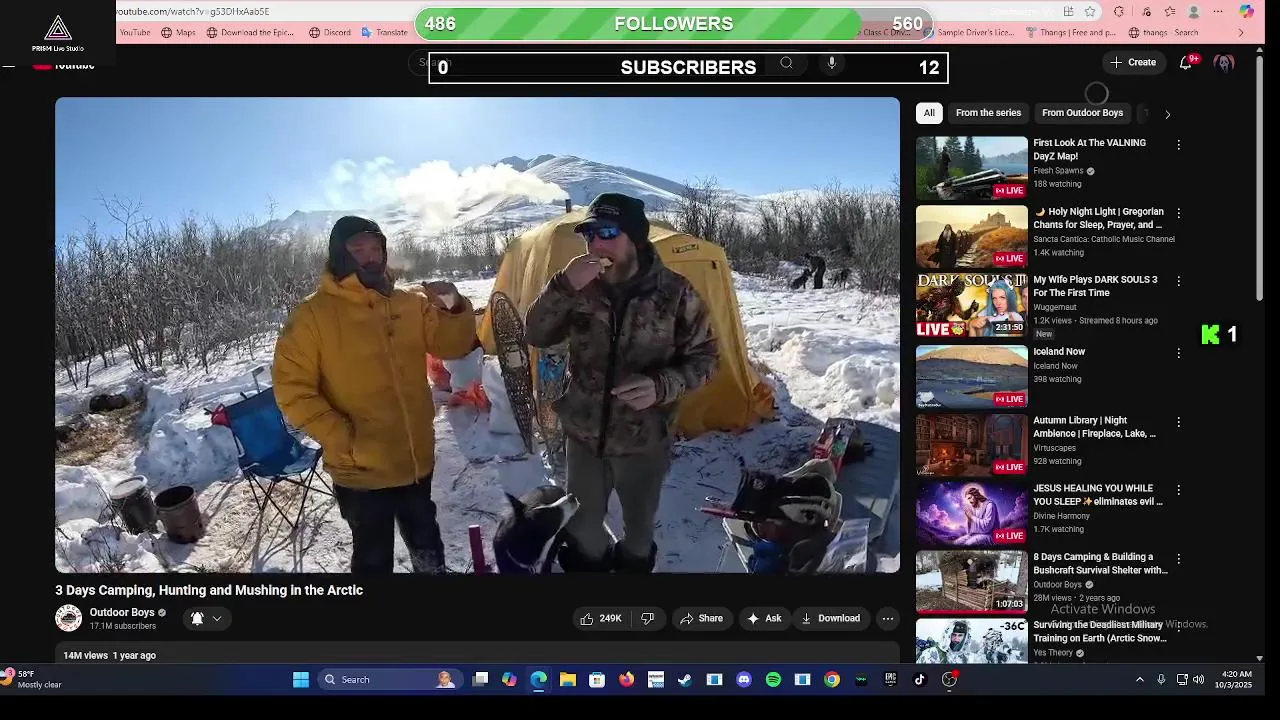Click the Ask AI button
Viewport: 1280px width, 720px height.
pos(764,619)
